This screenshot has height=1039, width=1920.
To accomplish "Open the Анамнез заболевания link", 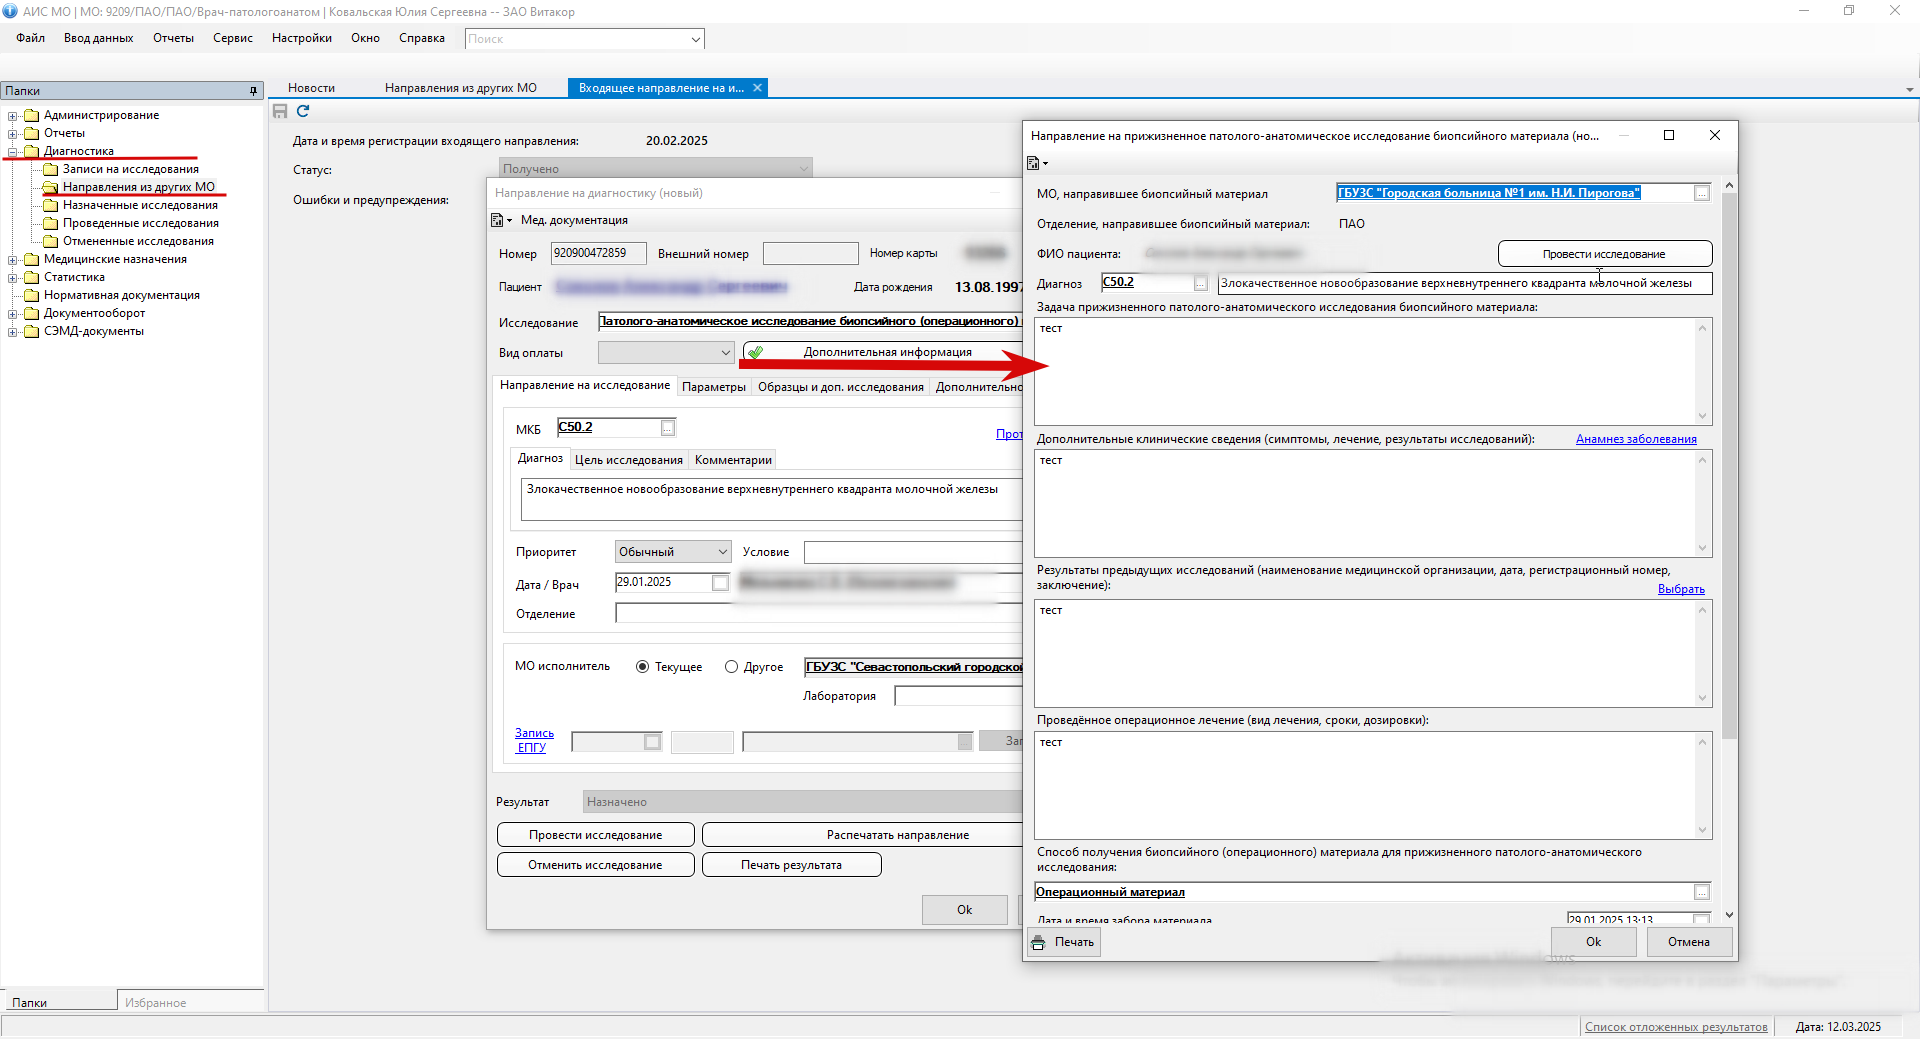I will pos(1636,439).
